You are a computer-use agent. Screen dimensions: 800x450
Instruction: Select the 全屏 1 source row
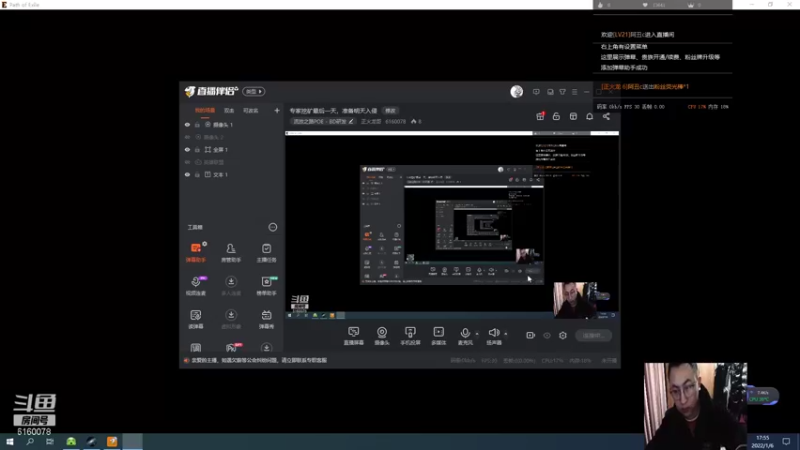[x=231, y=149]
